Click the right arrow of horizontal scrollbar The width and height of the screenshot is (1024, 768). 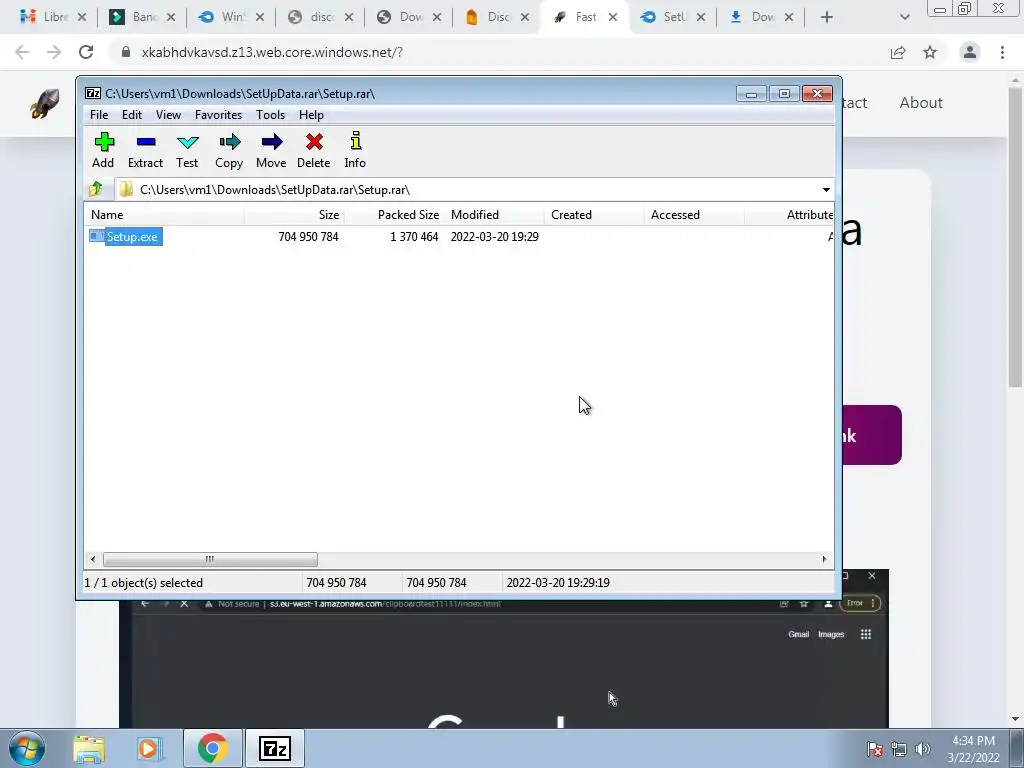(824, 559)
